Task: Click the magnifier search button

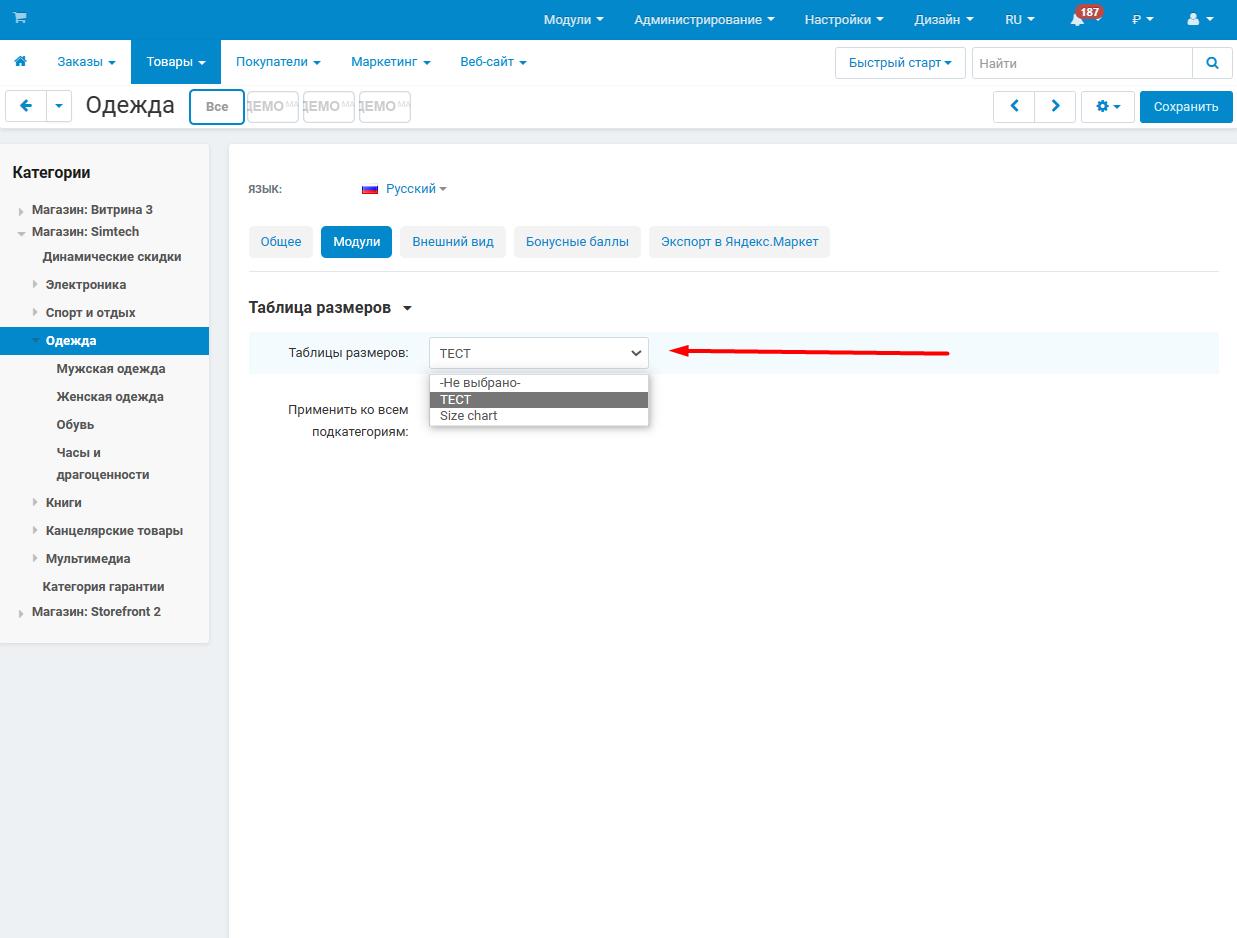Action: click(x=1212, y=63)
